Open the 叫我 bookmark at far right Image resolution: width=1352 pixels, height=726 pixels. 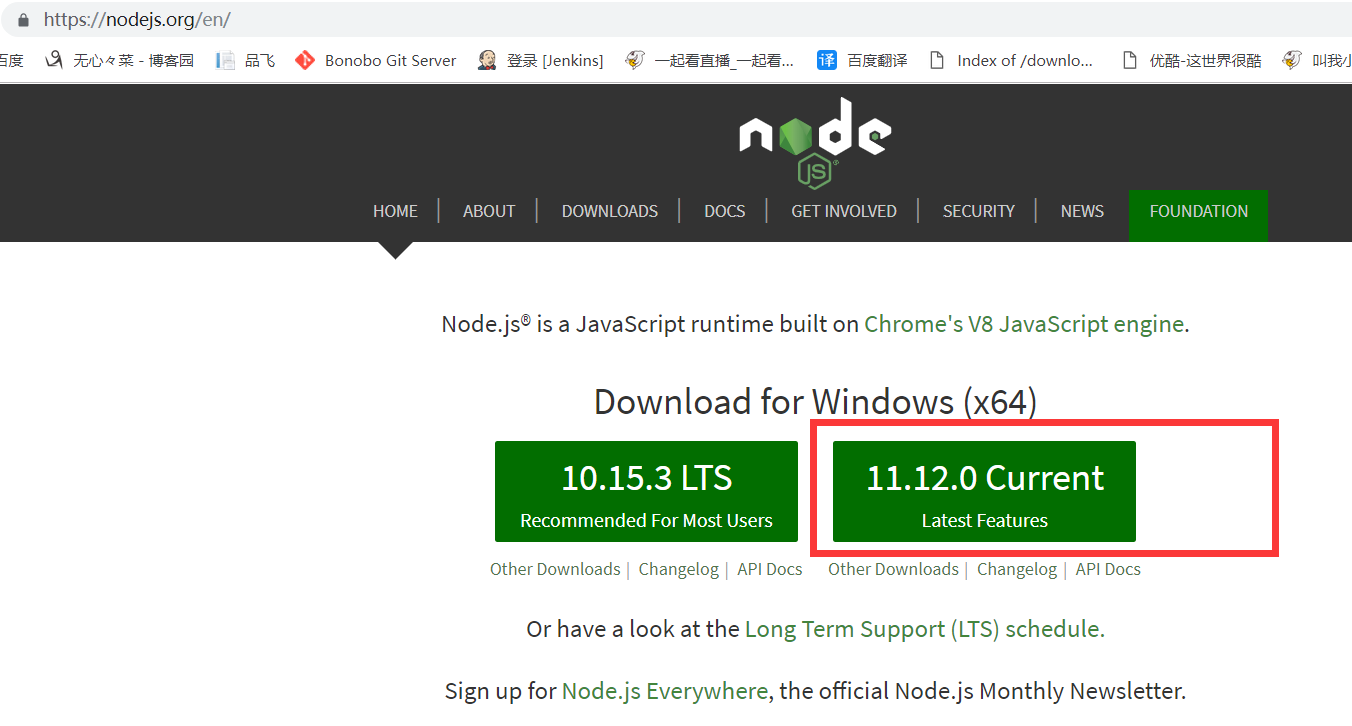pyautogui.click(x=1317, y=60)
